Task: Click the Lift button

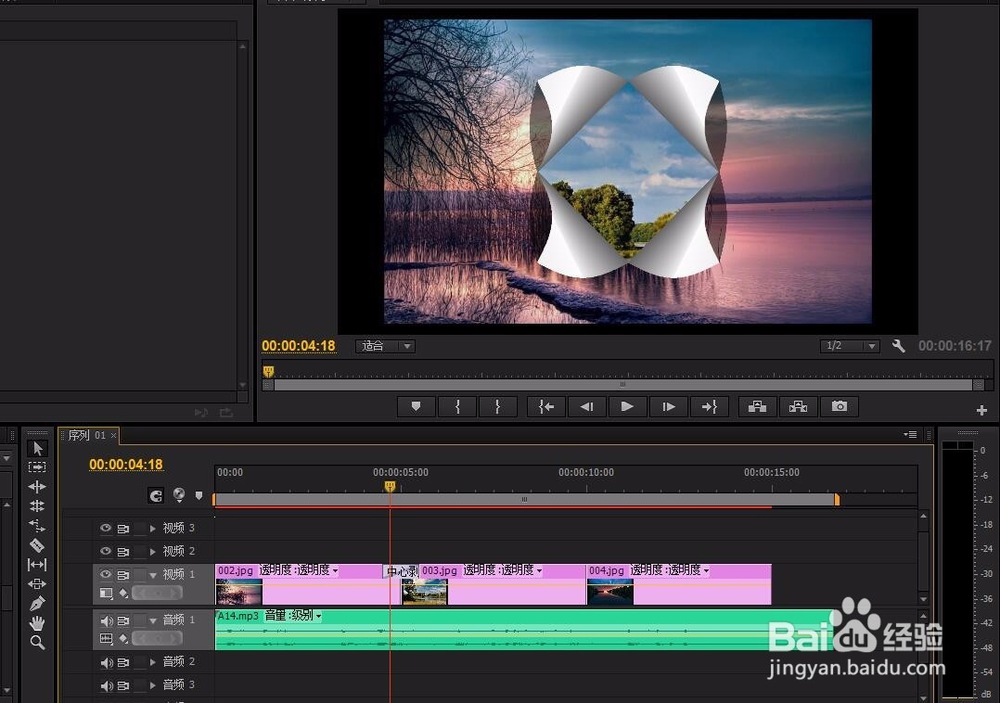Action: [757, 406]
